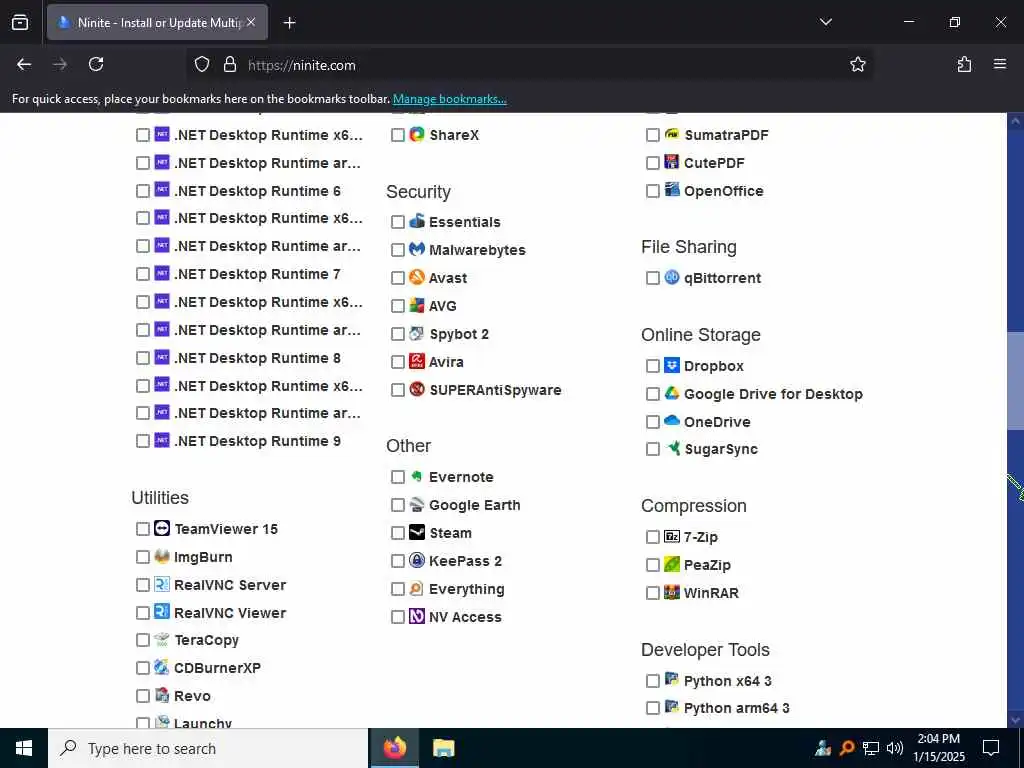Click the Avira red icon
Viewport: 1024px width, 768px height.
click(x=417, y=361)
